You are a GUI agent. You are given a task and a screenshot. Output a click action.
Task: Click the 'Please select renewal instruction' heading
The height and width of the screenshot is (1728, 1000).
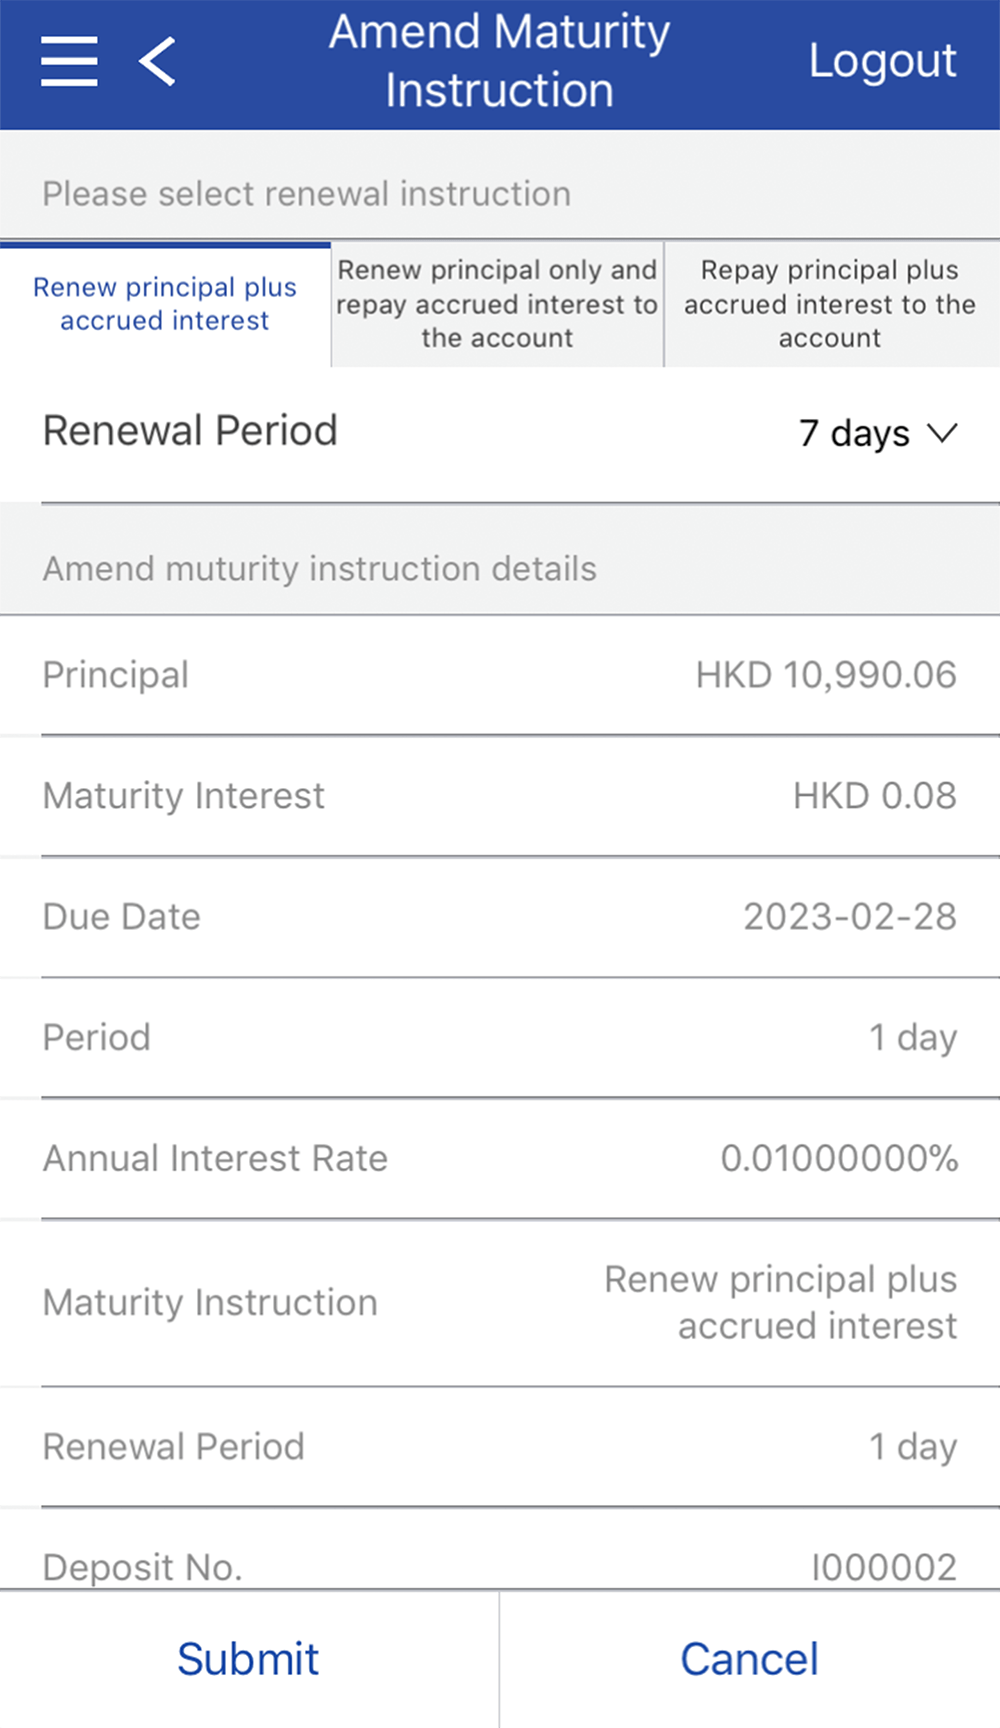[x=306, y=194]
